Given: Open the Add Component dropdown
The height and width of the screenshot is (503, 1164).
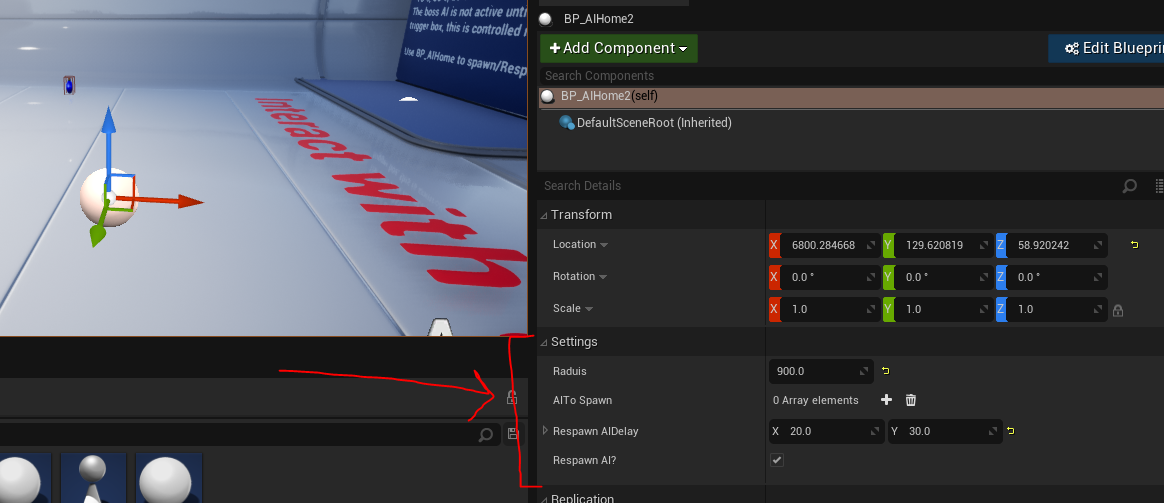Looking at the screenshot, I should tap(618, 48).
